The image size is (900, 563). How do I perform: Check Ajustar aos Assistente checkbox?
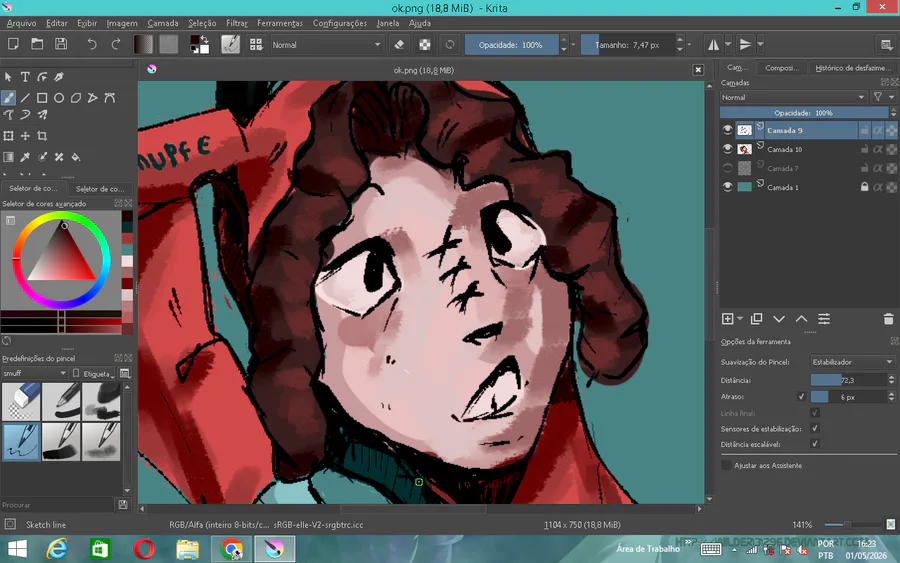727,465
